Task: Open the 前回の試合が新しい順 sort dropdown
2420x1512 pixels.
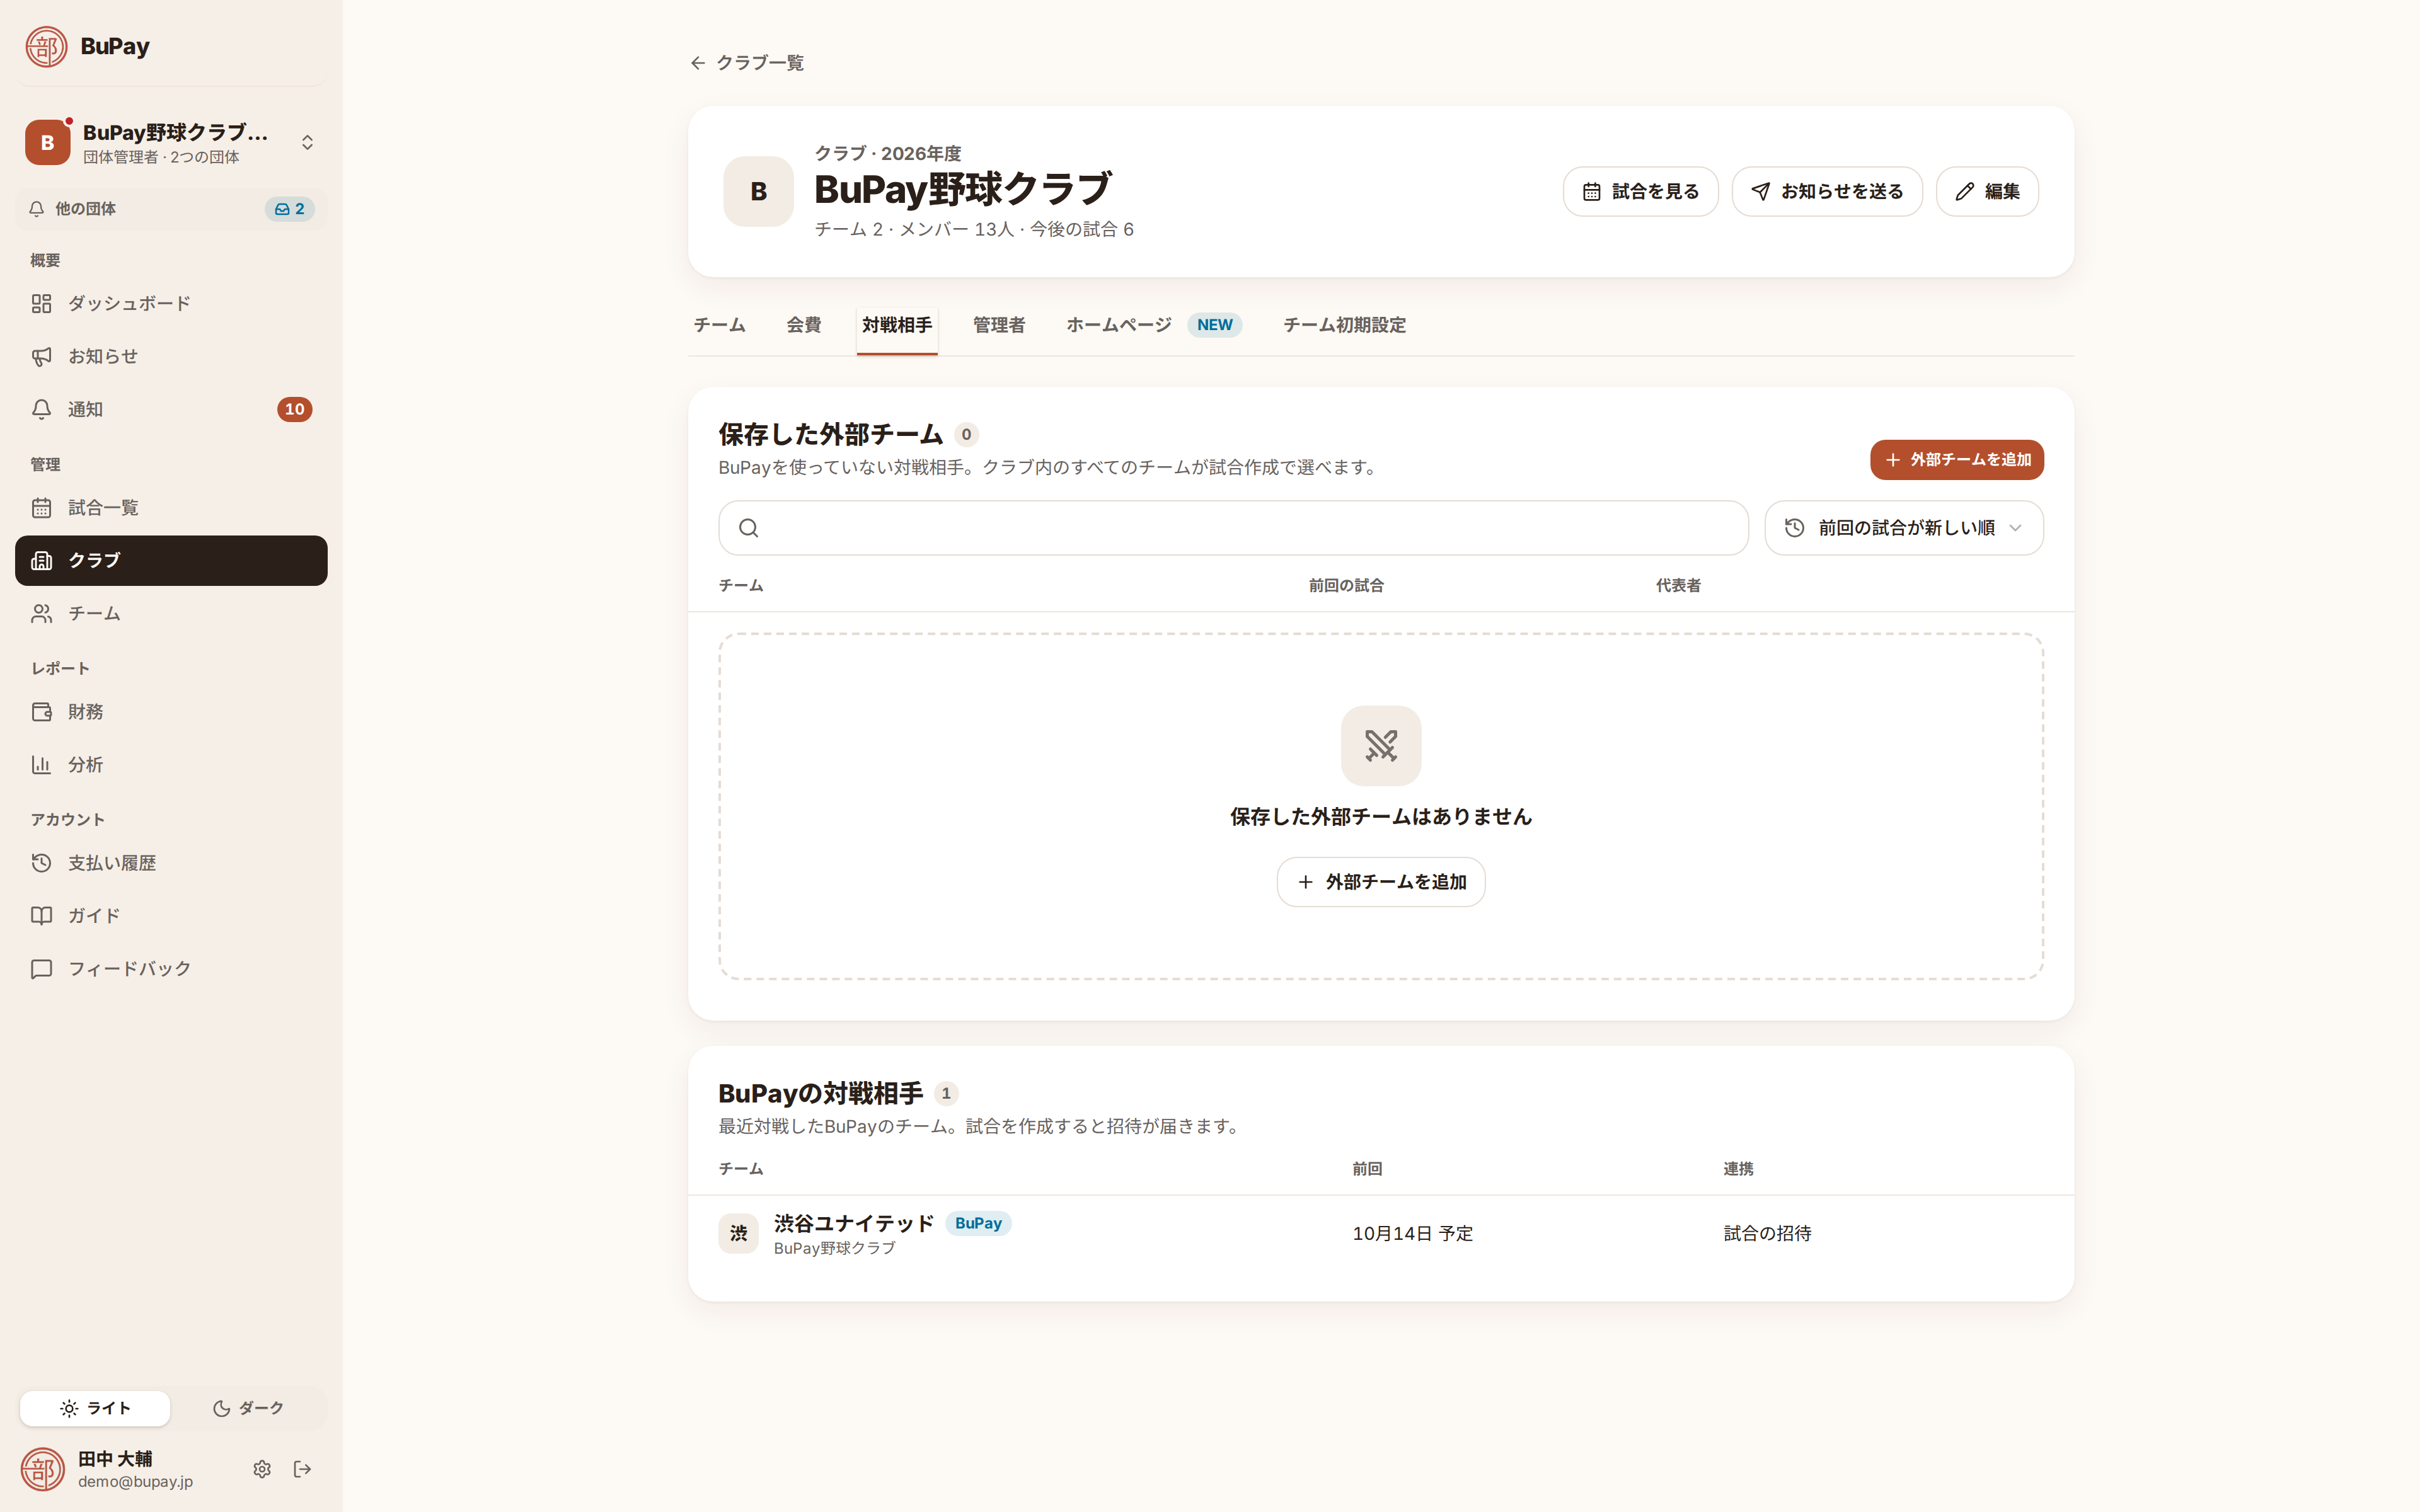Action: pyautogui.click(x=1903, y=528)
